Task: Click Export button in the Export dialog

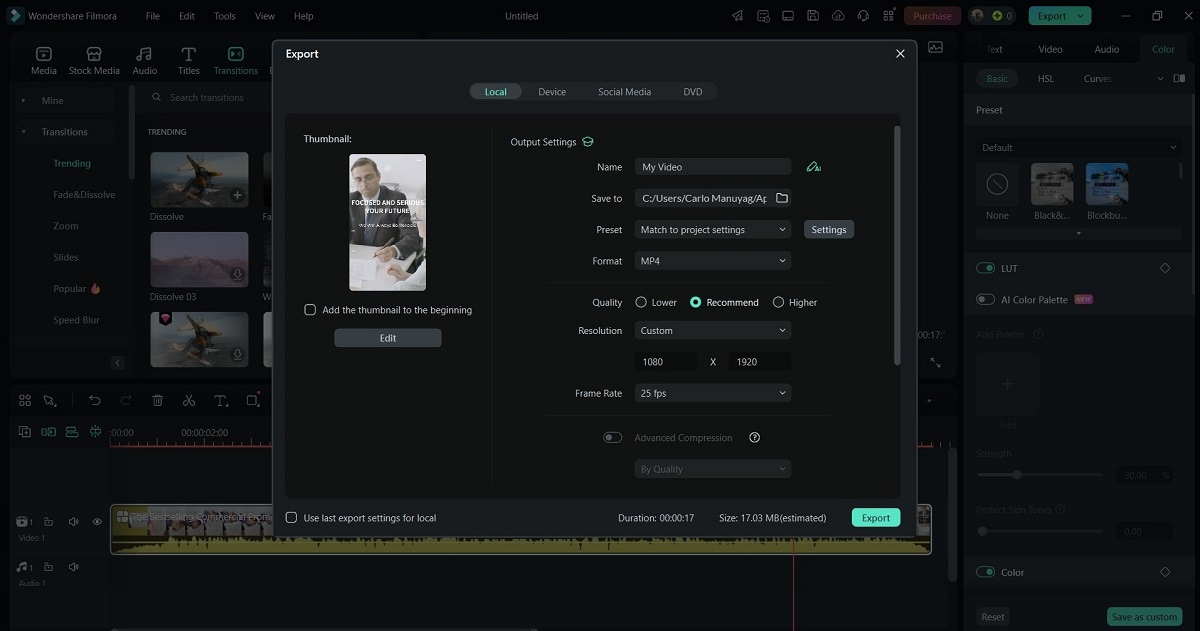Action: click(x=876, y=518)
